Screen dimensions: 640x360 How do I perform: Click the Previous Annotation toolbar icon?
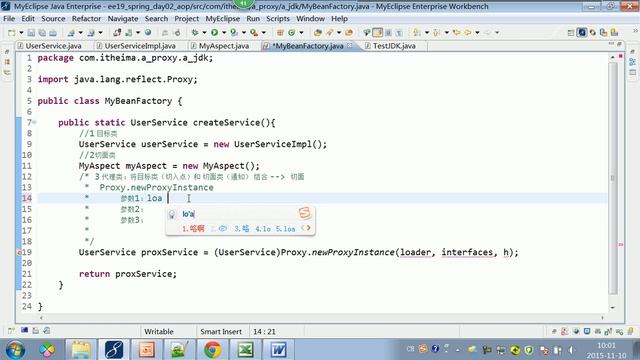[x=436, y=33]
